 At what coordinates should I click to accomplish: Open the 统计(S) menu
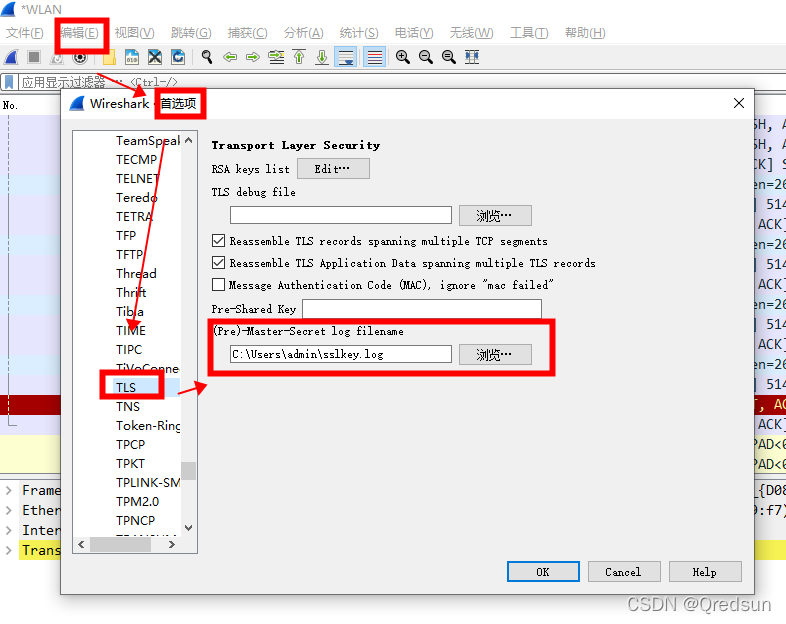click(359, 33)
